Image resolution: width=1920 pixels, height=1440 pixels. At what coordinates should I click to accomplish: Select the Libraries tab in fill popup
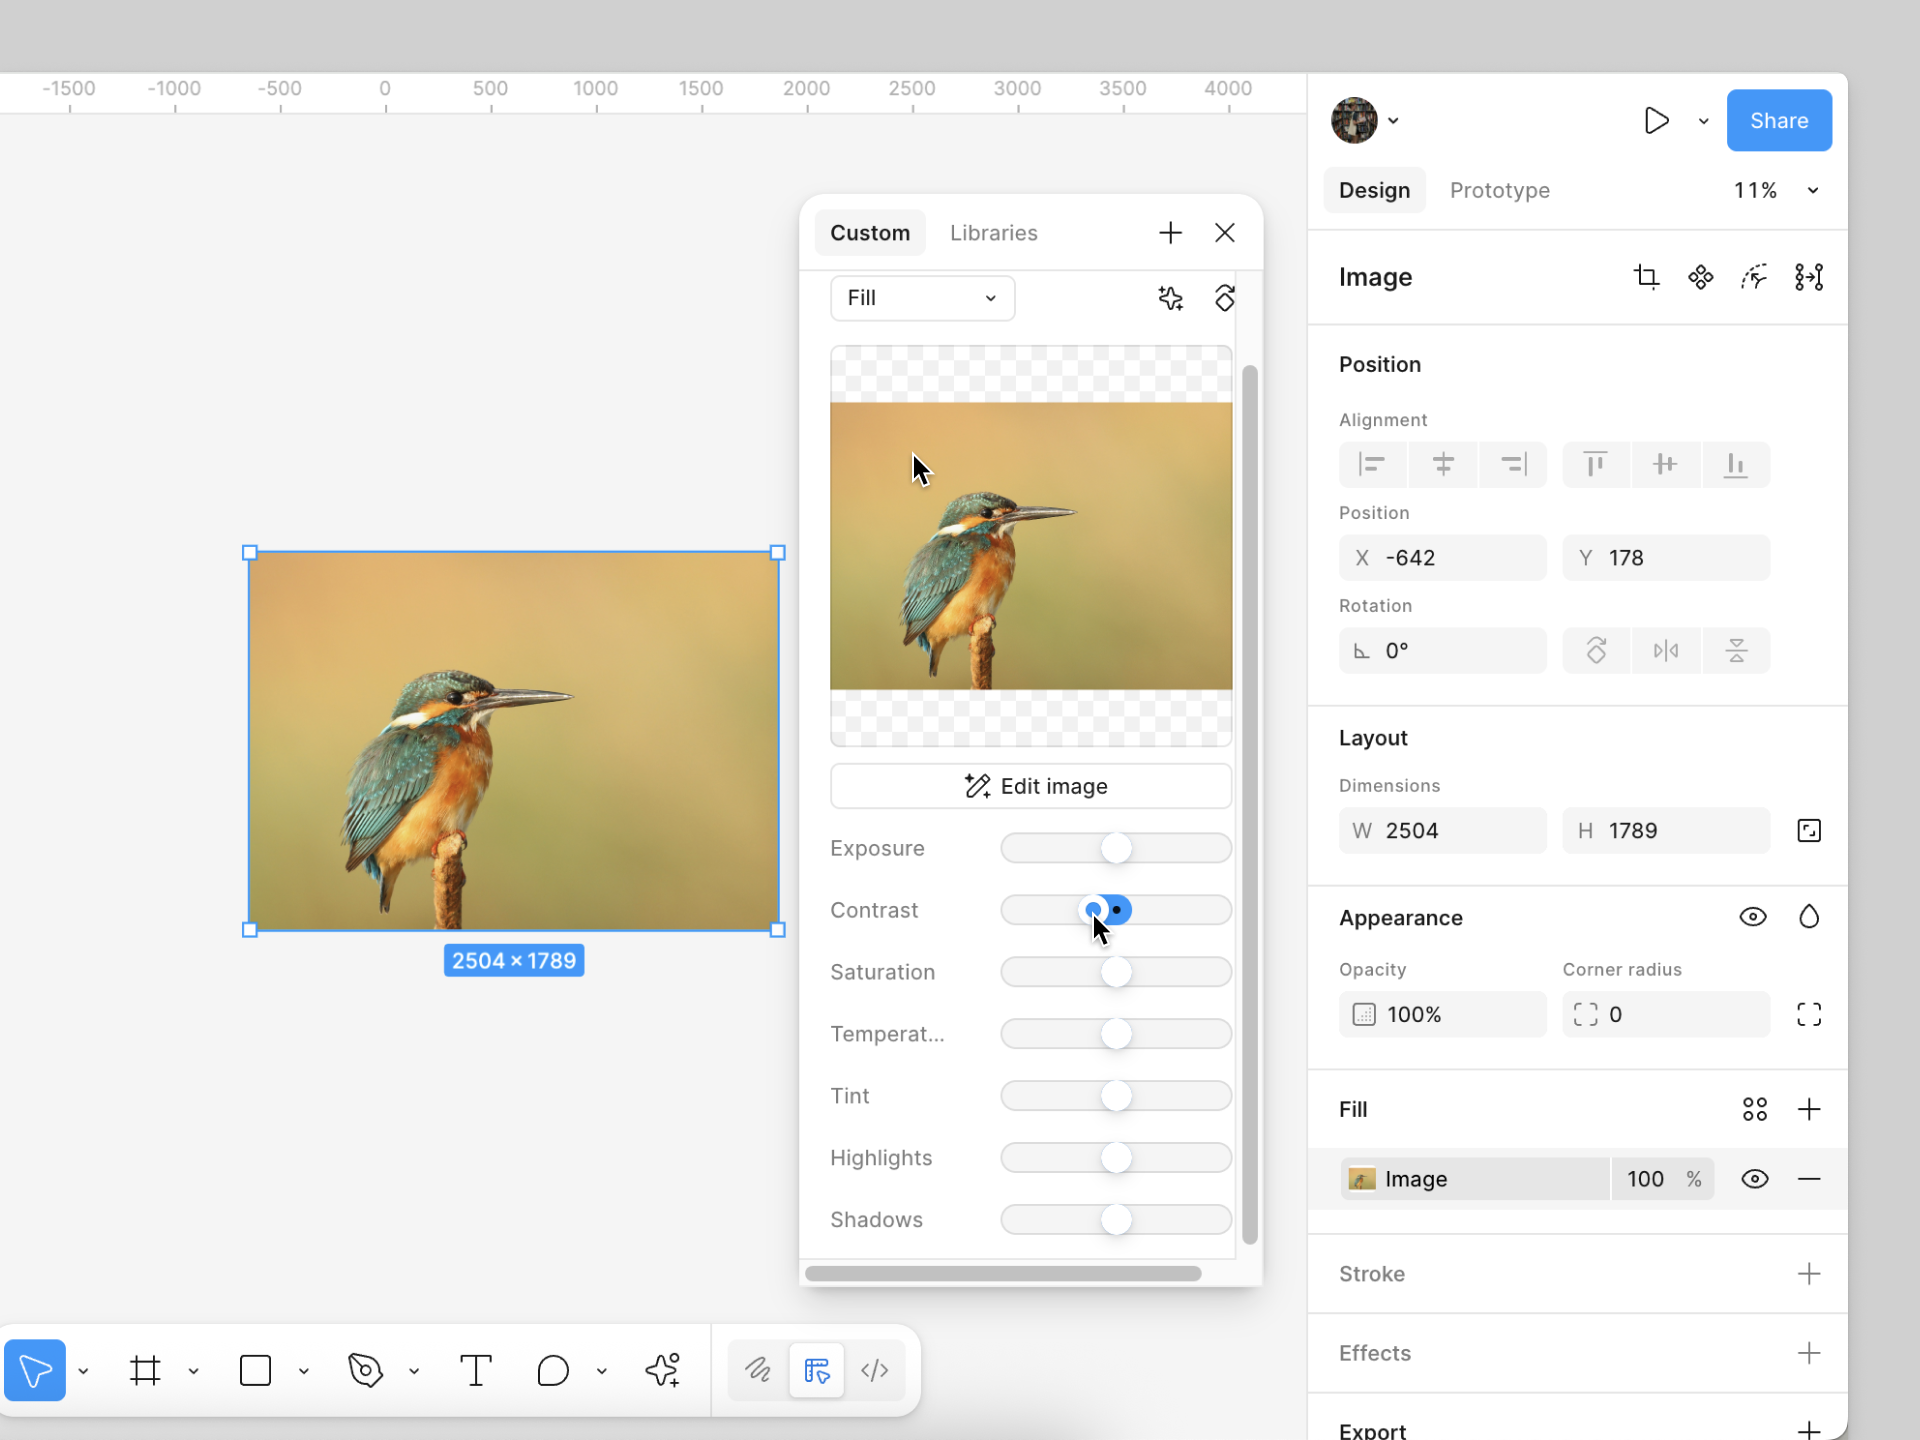[x=993, y=233]
